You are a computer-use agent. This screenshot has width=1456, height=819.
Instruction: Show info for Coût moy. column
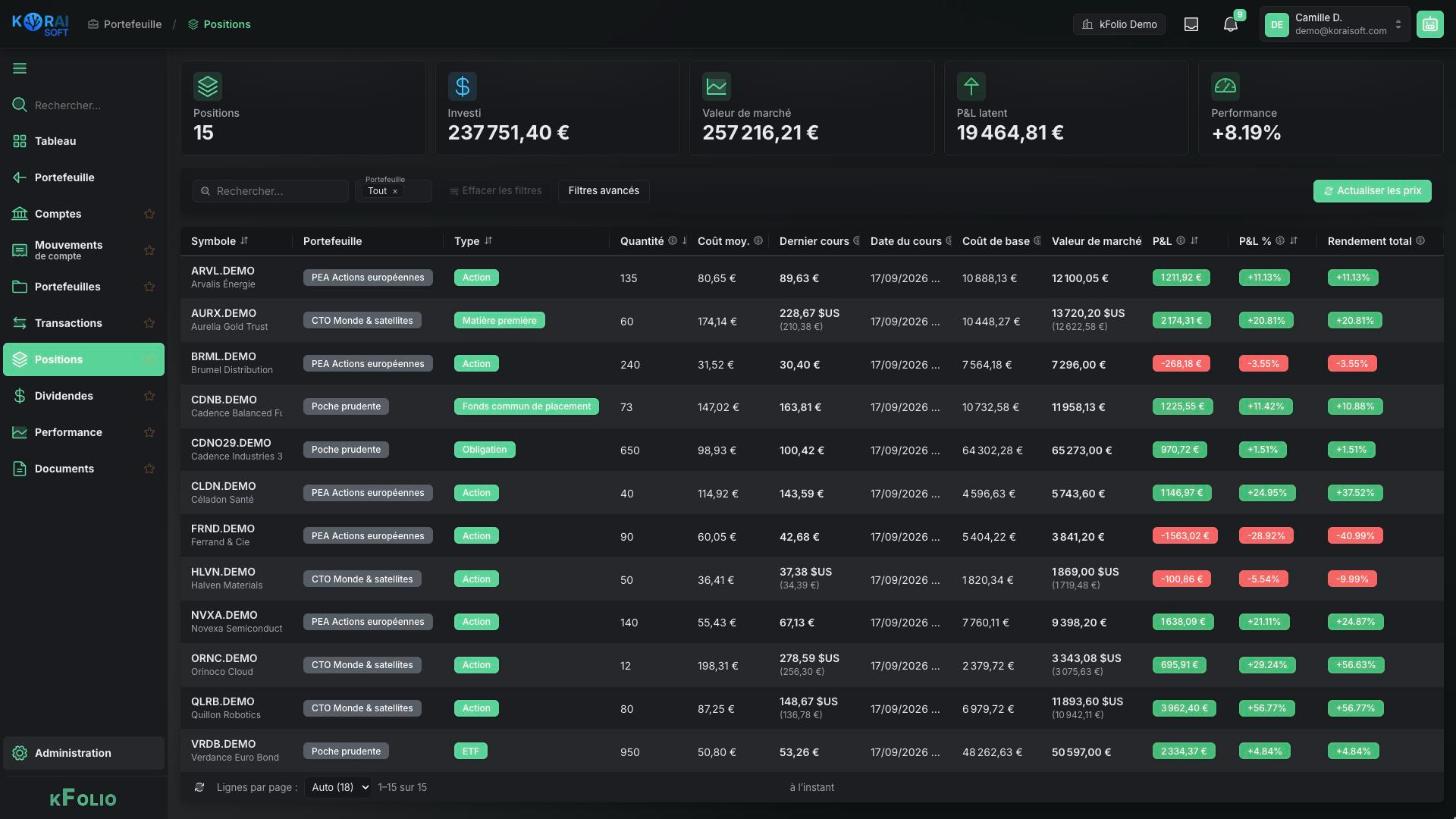(758, 241)
